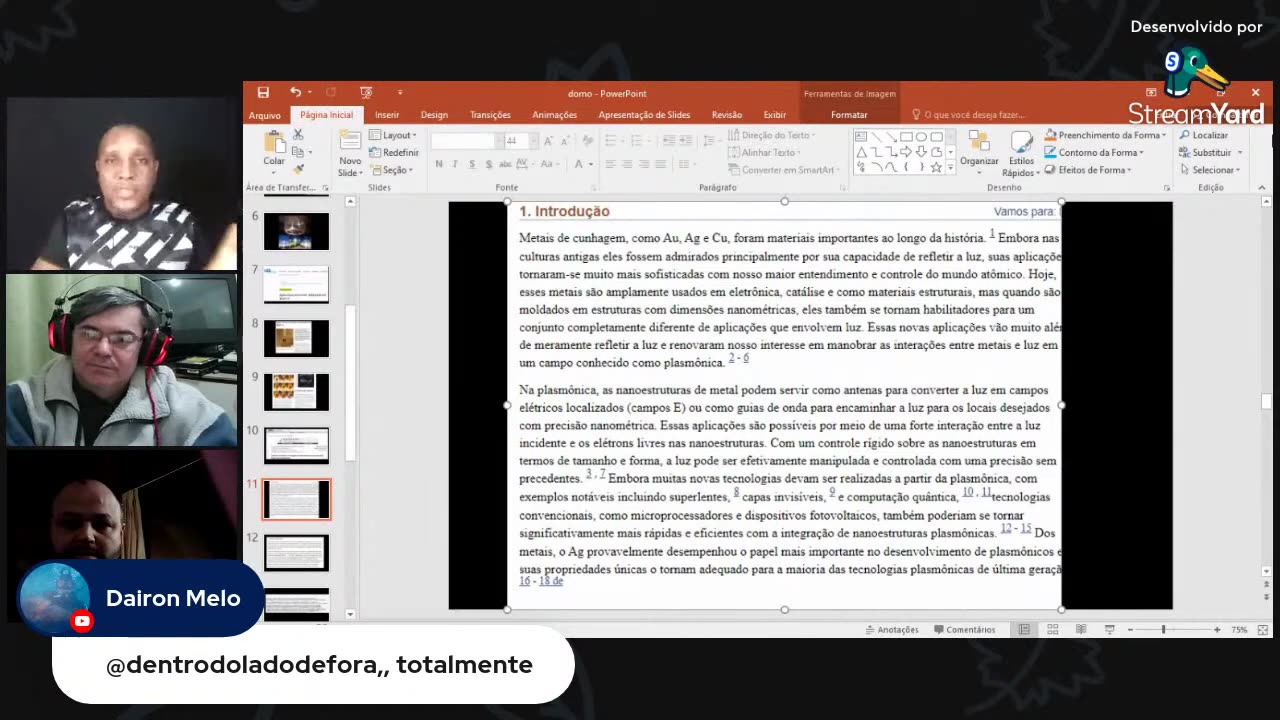Select the right arrow shape in gallery
The image size is (1280, 720).
click(x=906, y=152)
